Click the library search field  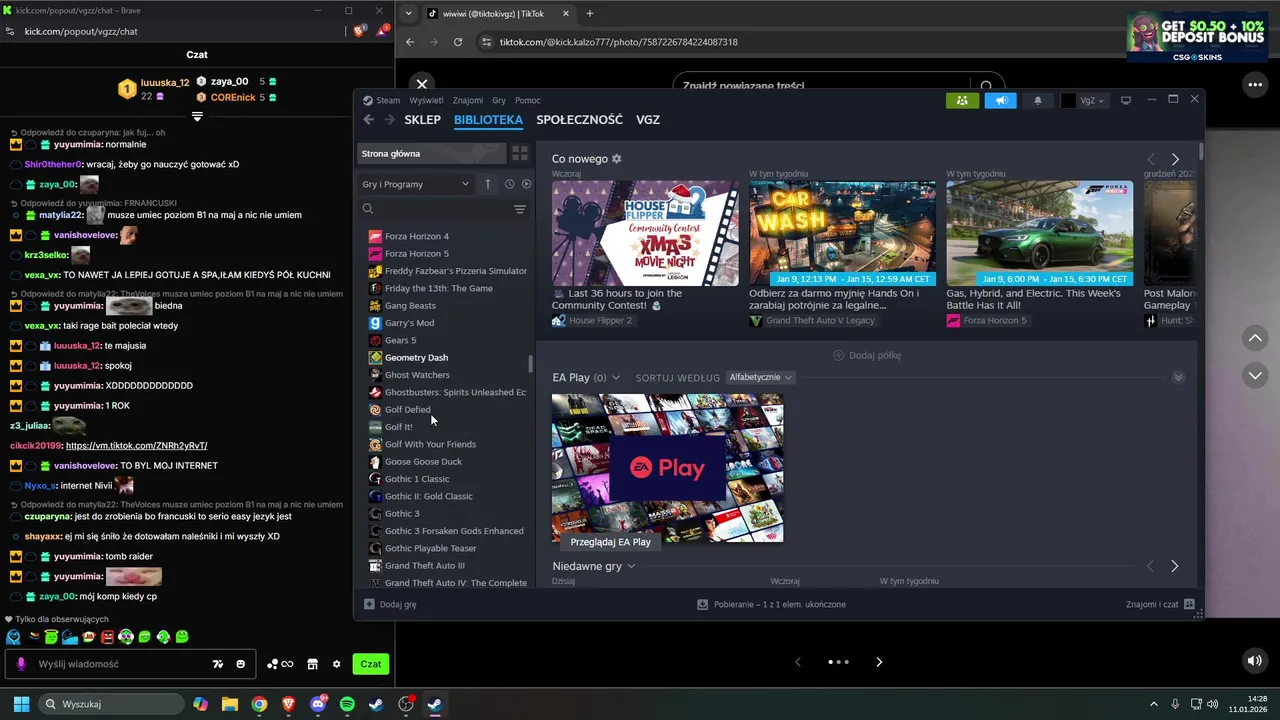pos(435,209)
